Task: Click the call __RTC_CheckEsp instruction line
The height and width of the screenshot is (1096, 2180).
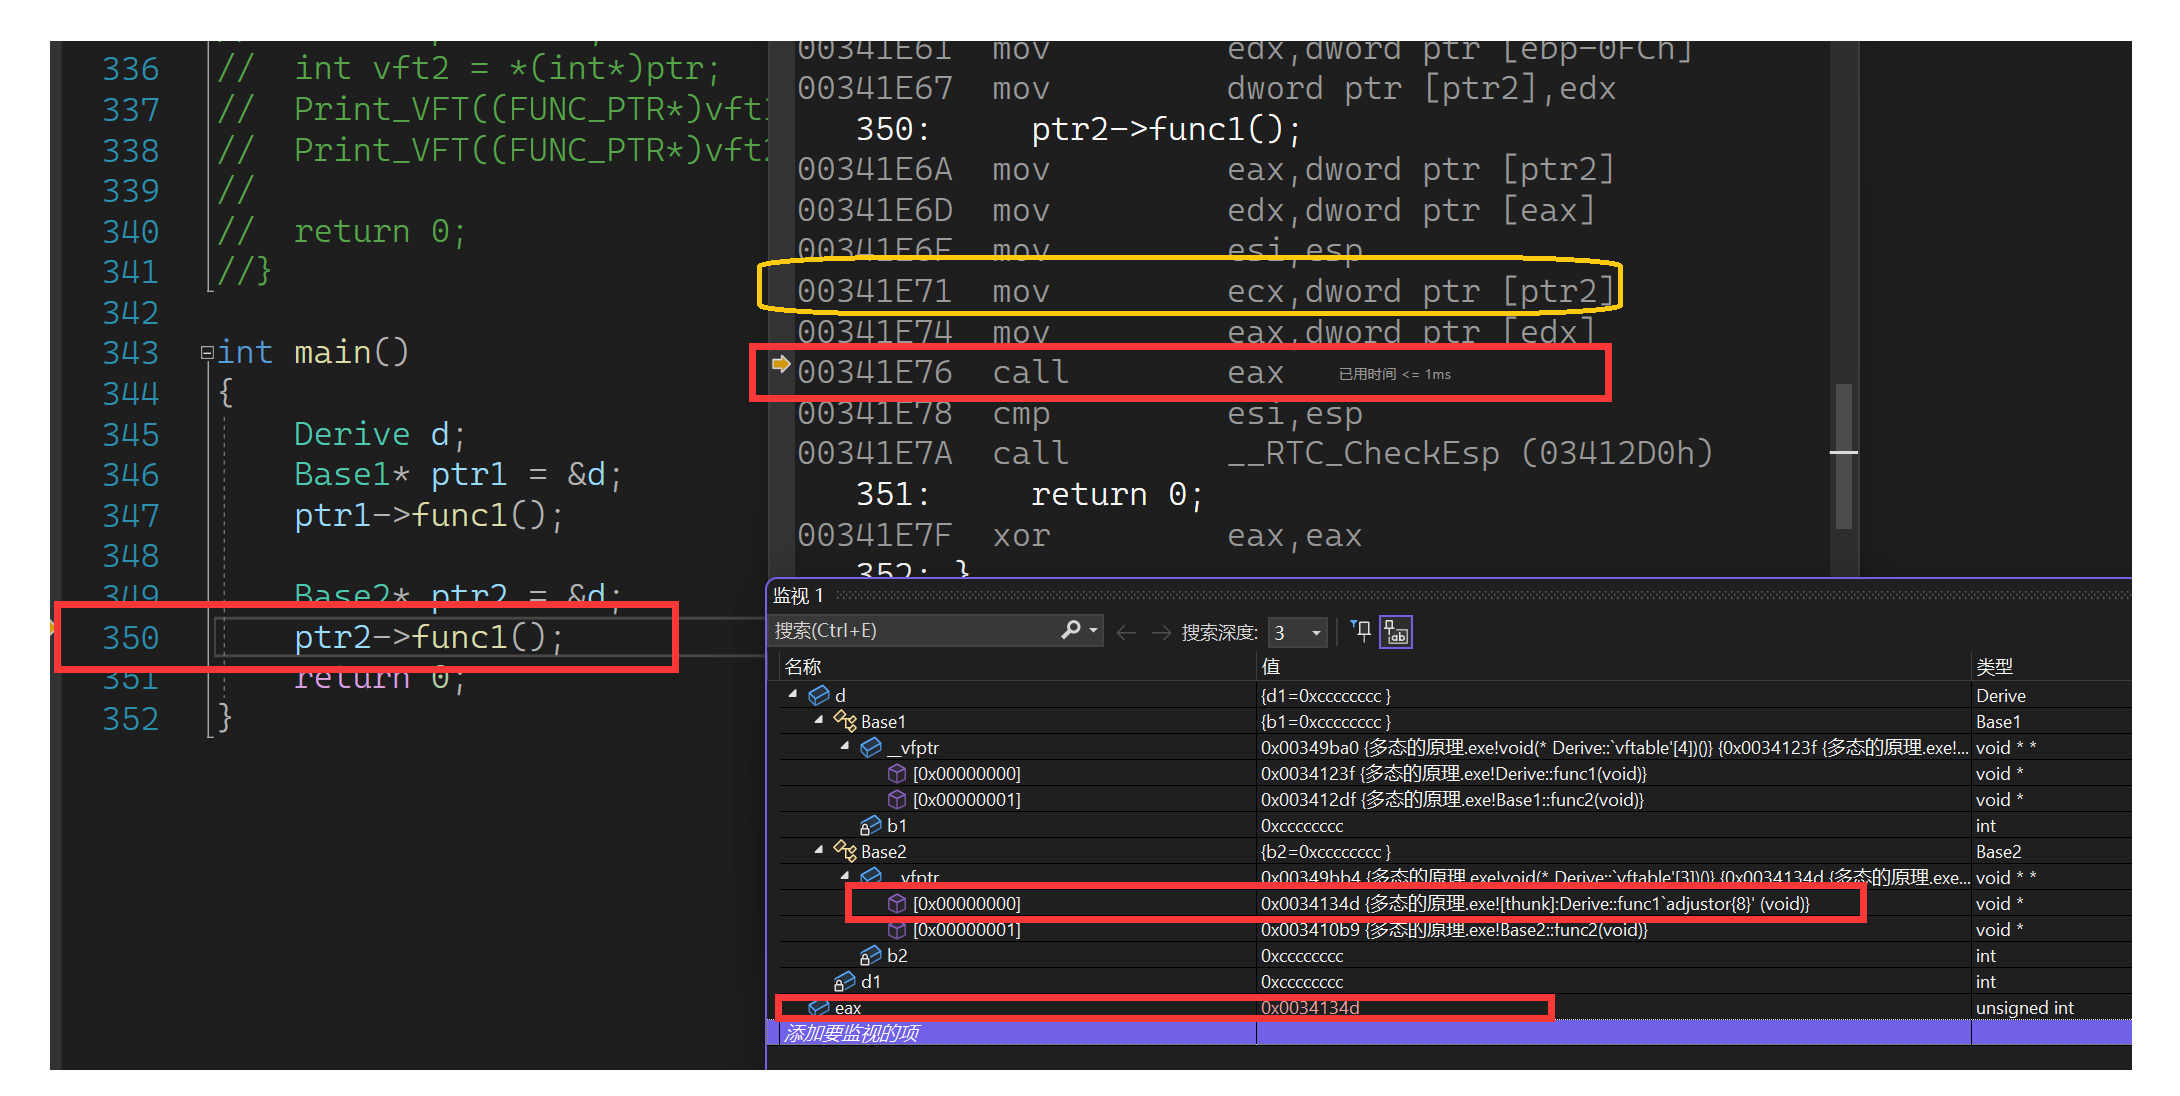Action: pyautogui.click(x=1255, y=453)
